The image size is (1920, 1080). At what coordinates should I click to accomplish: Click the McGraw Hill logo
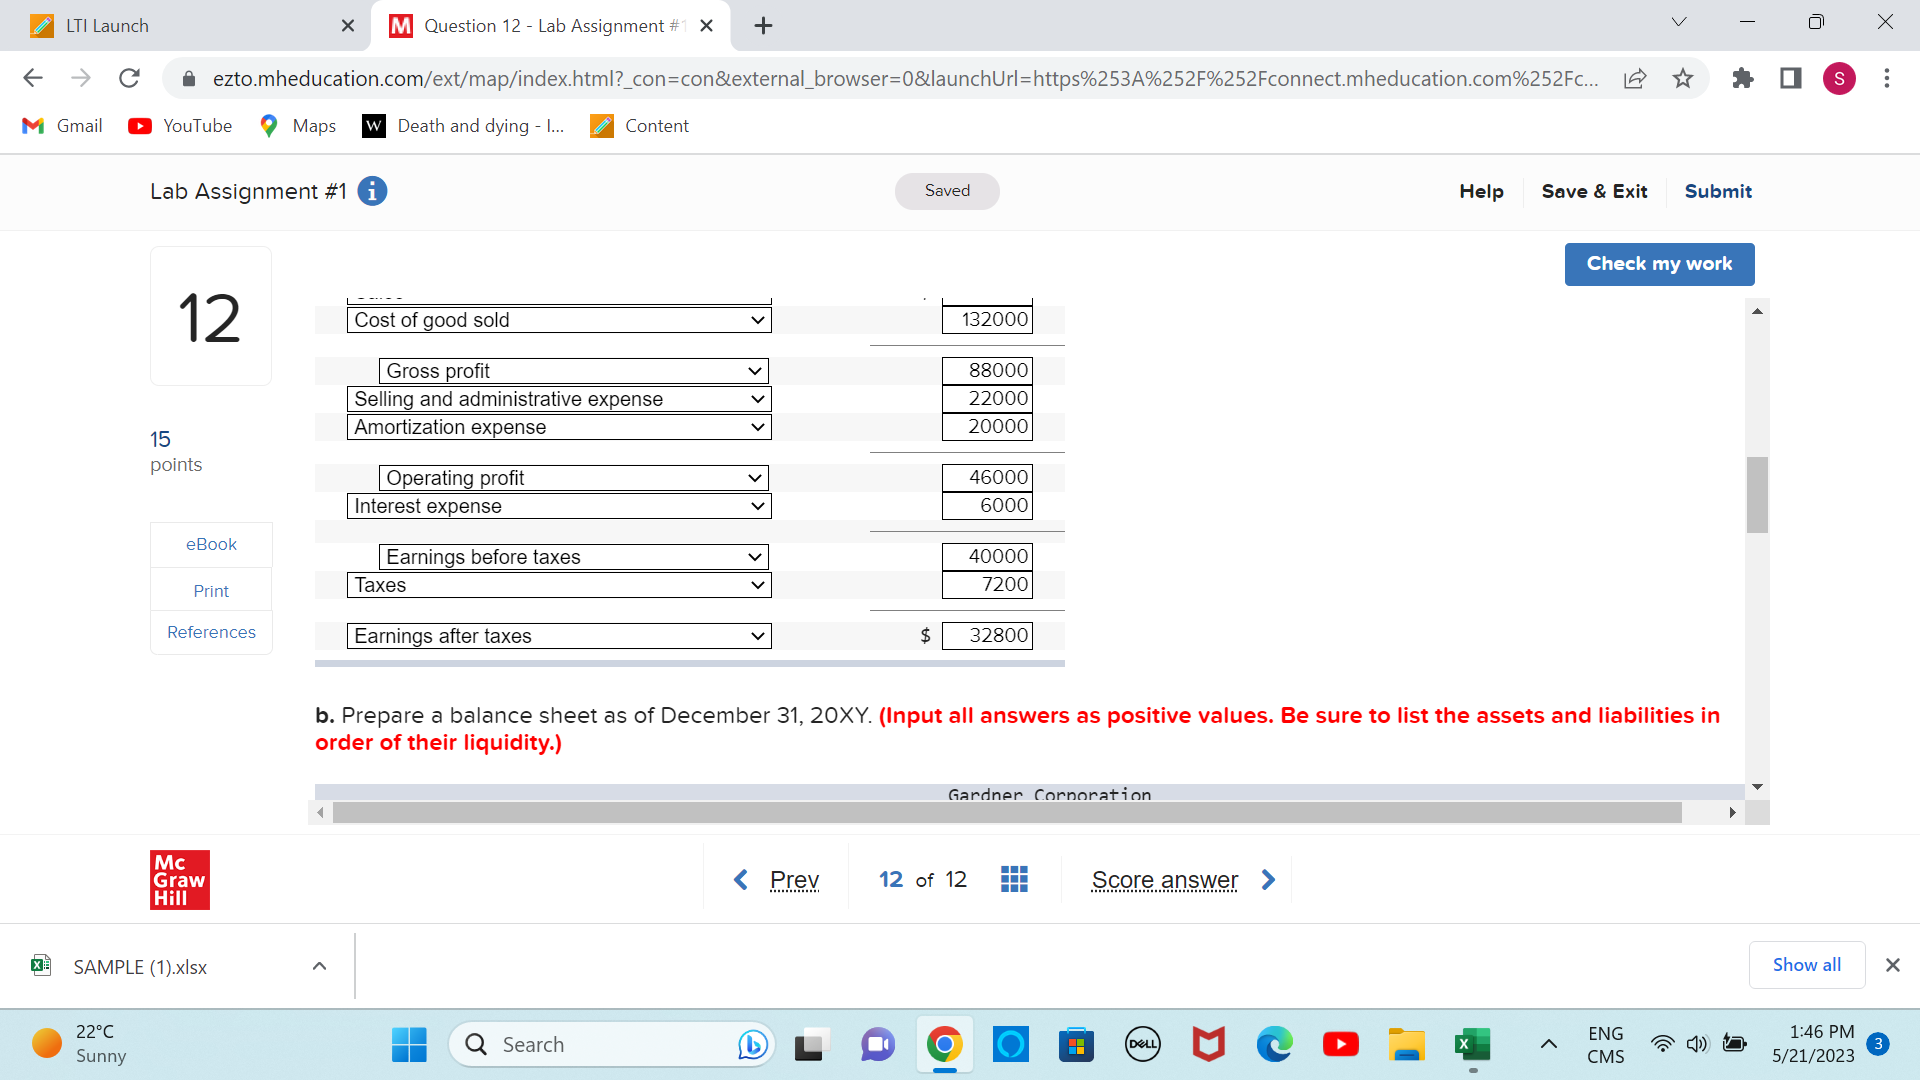coord(180,879)
